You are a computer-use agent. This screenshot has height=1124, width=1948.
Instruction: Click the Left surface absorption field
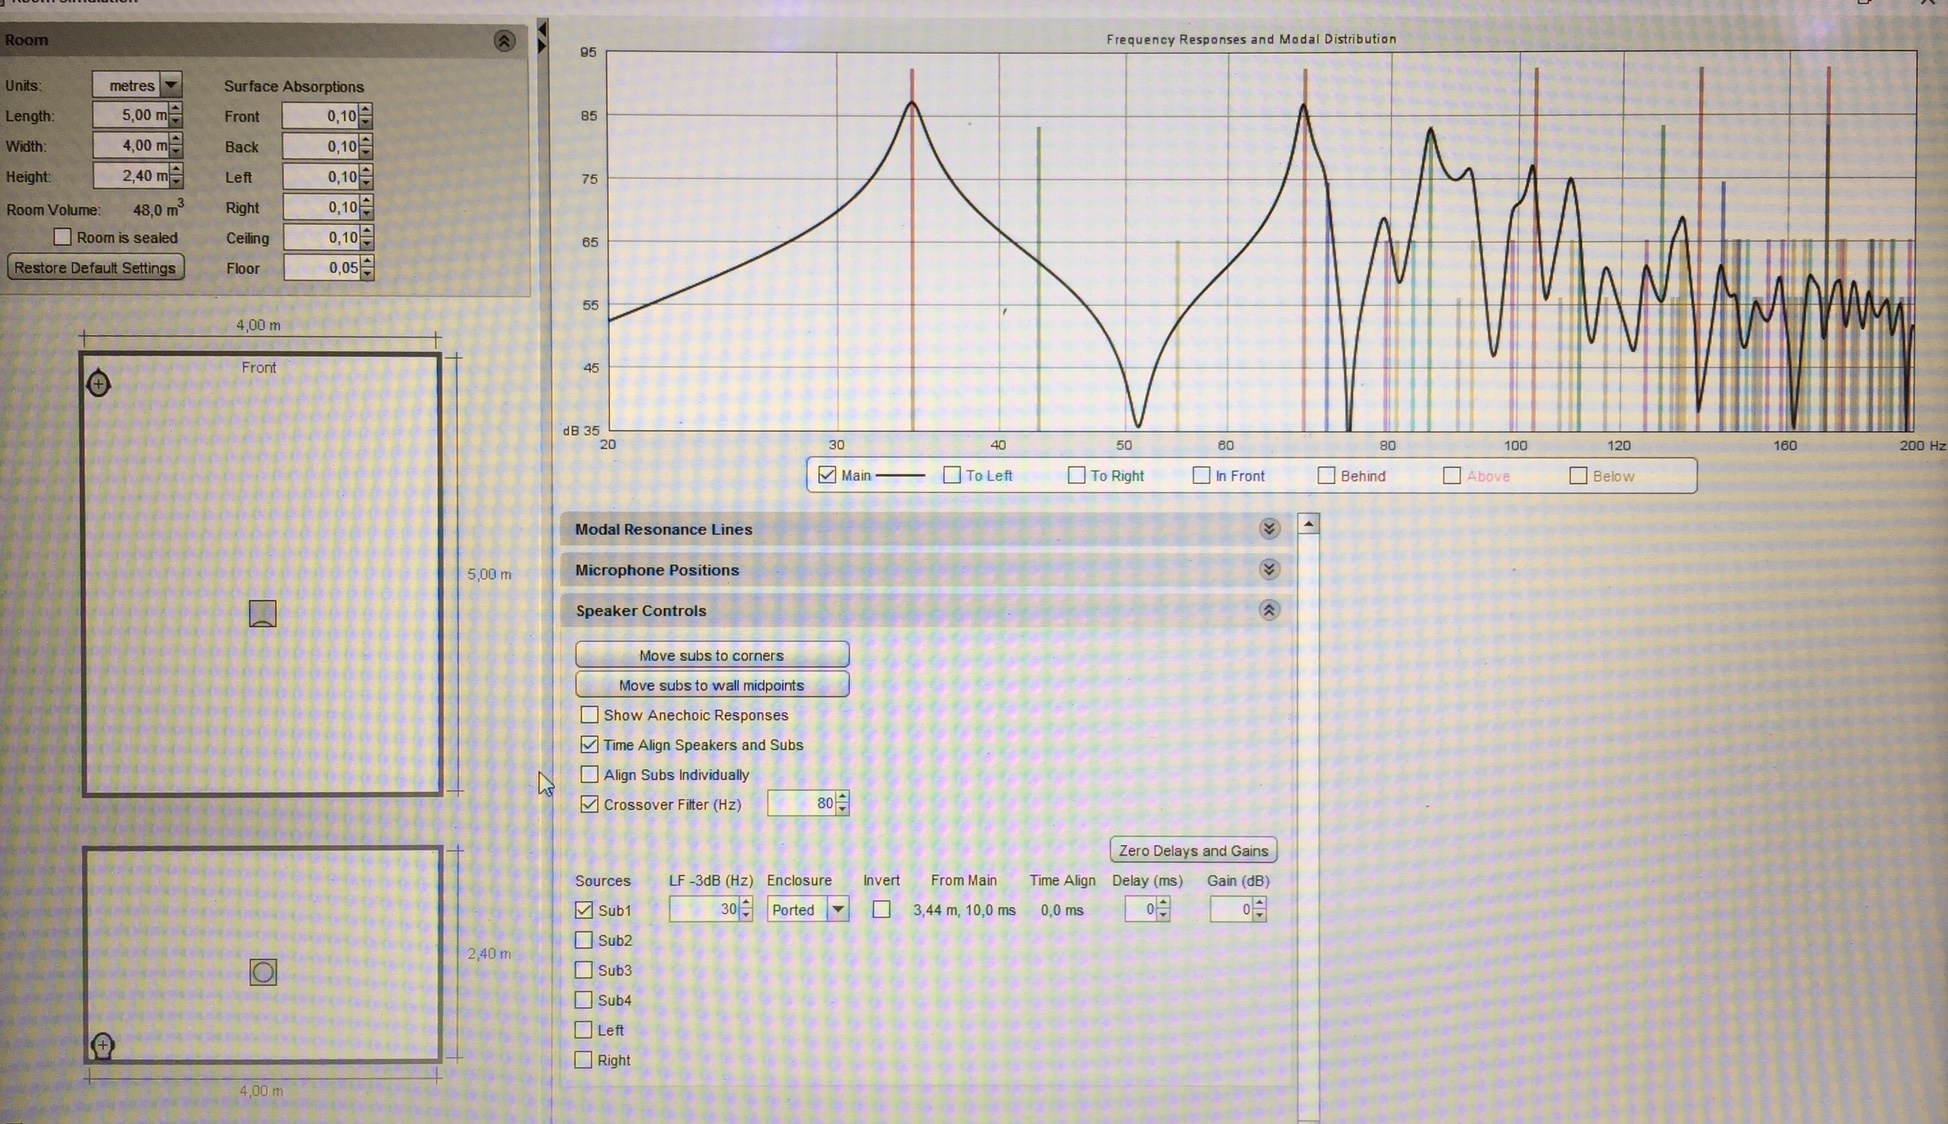click(x=320, y=177)
